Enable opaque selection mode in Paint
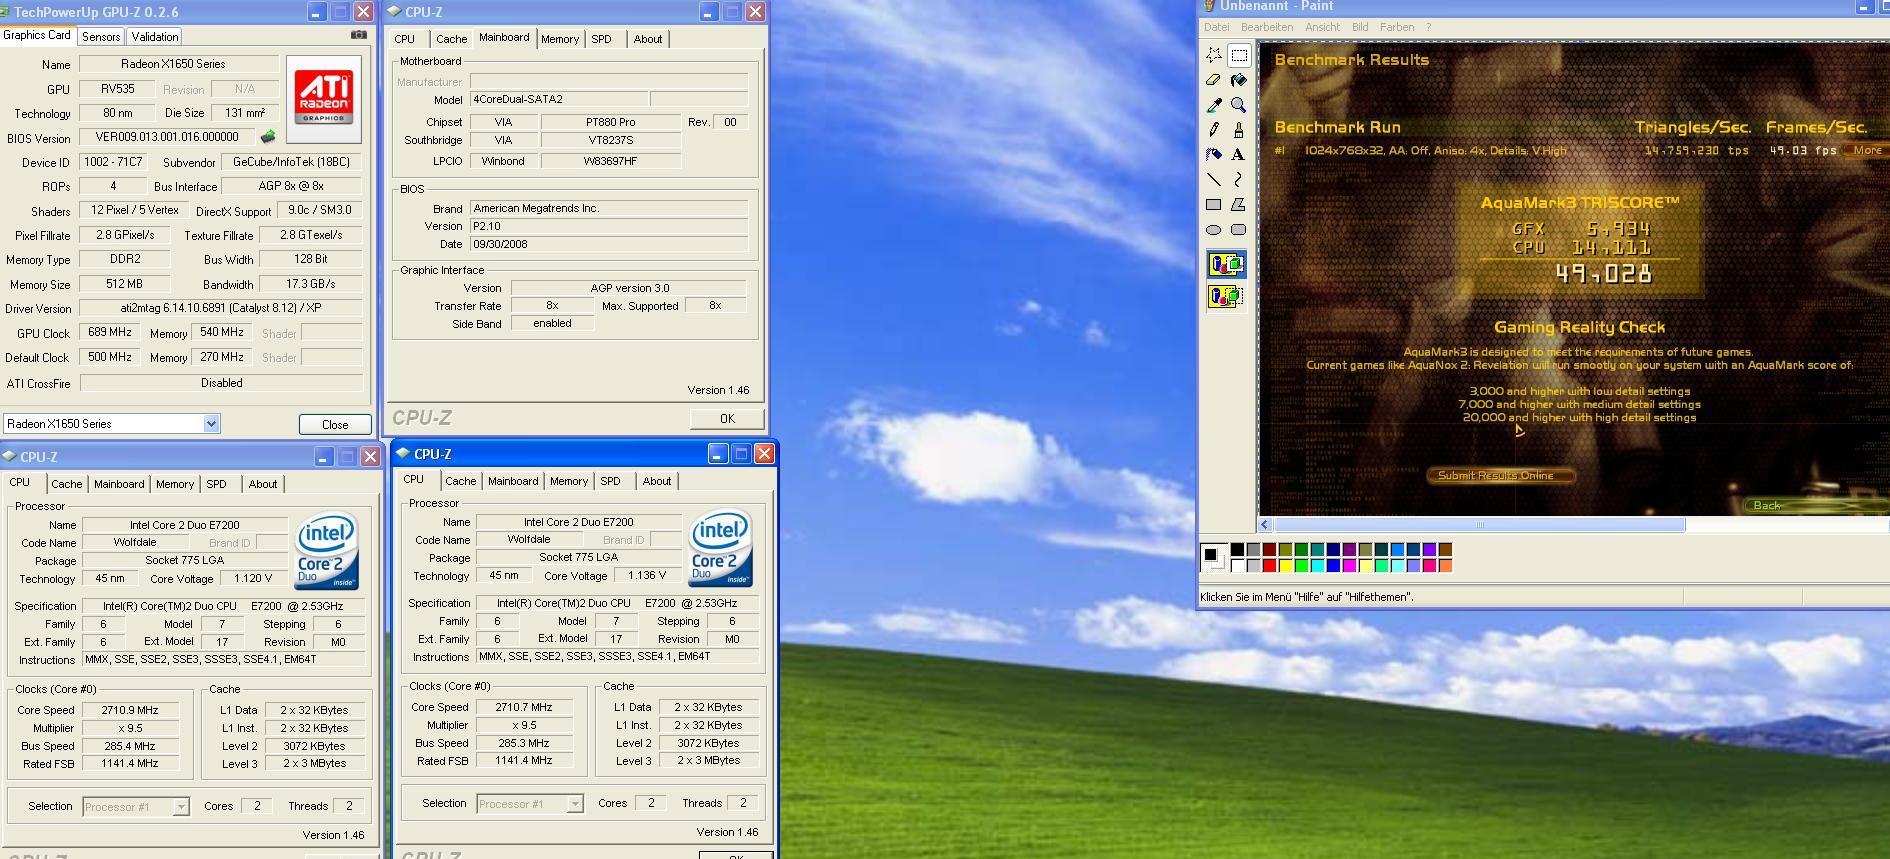This screenshot has width=1890, height=859. point(1227,265)
